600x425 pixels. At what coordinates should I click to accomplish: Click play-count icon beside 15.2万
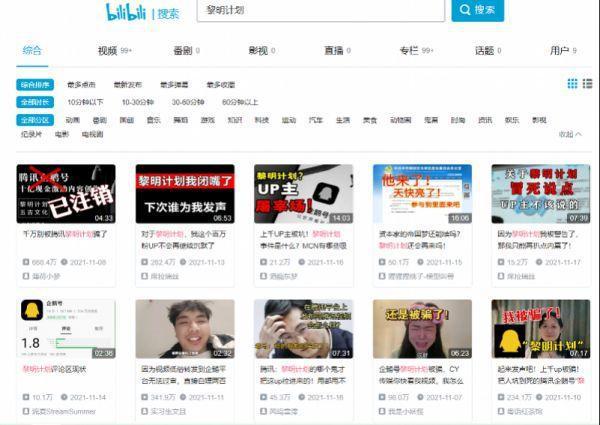pos(501,262)
